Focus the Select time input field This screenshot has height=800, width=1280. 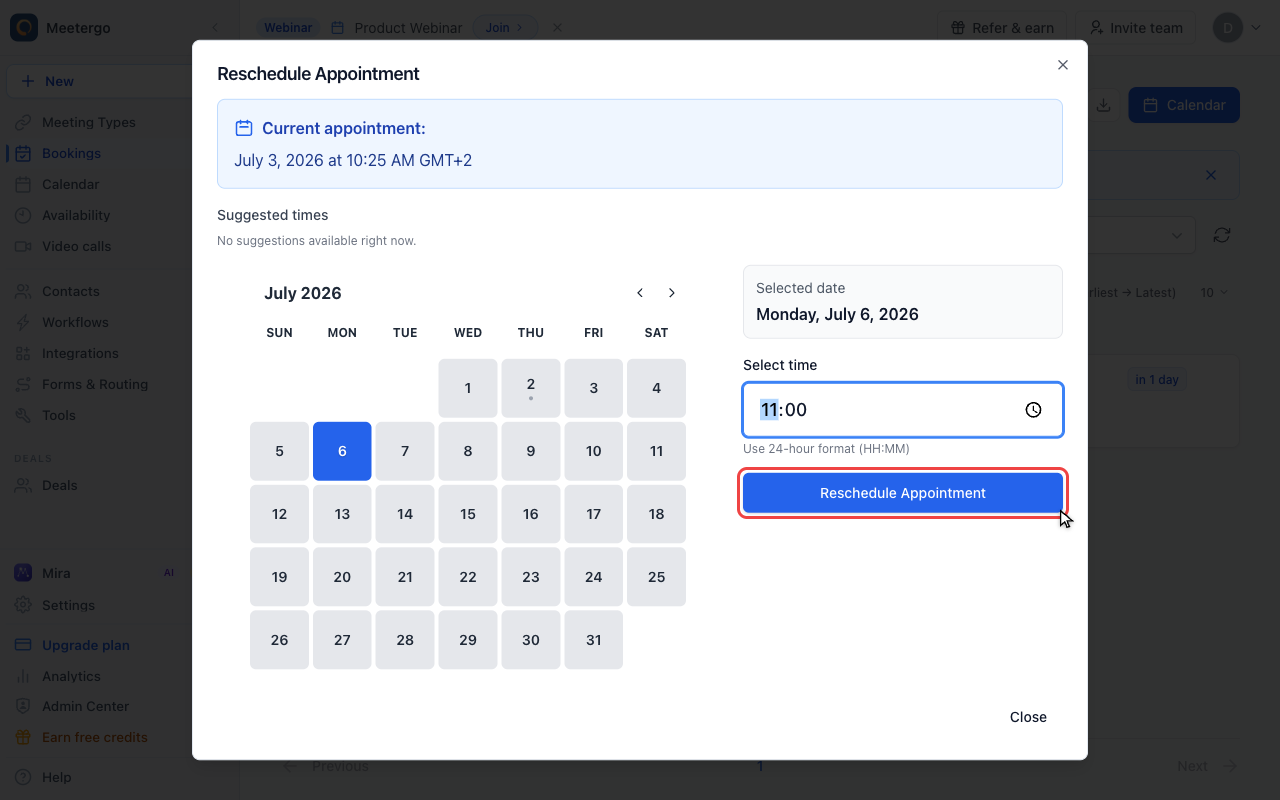(903, 410)
